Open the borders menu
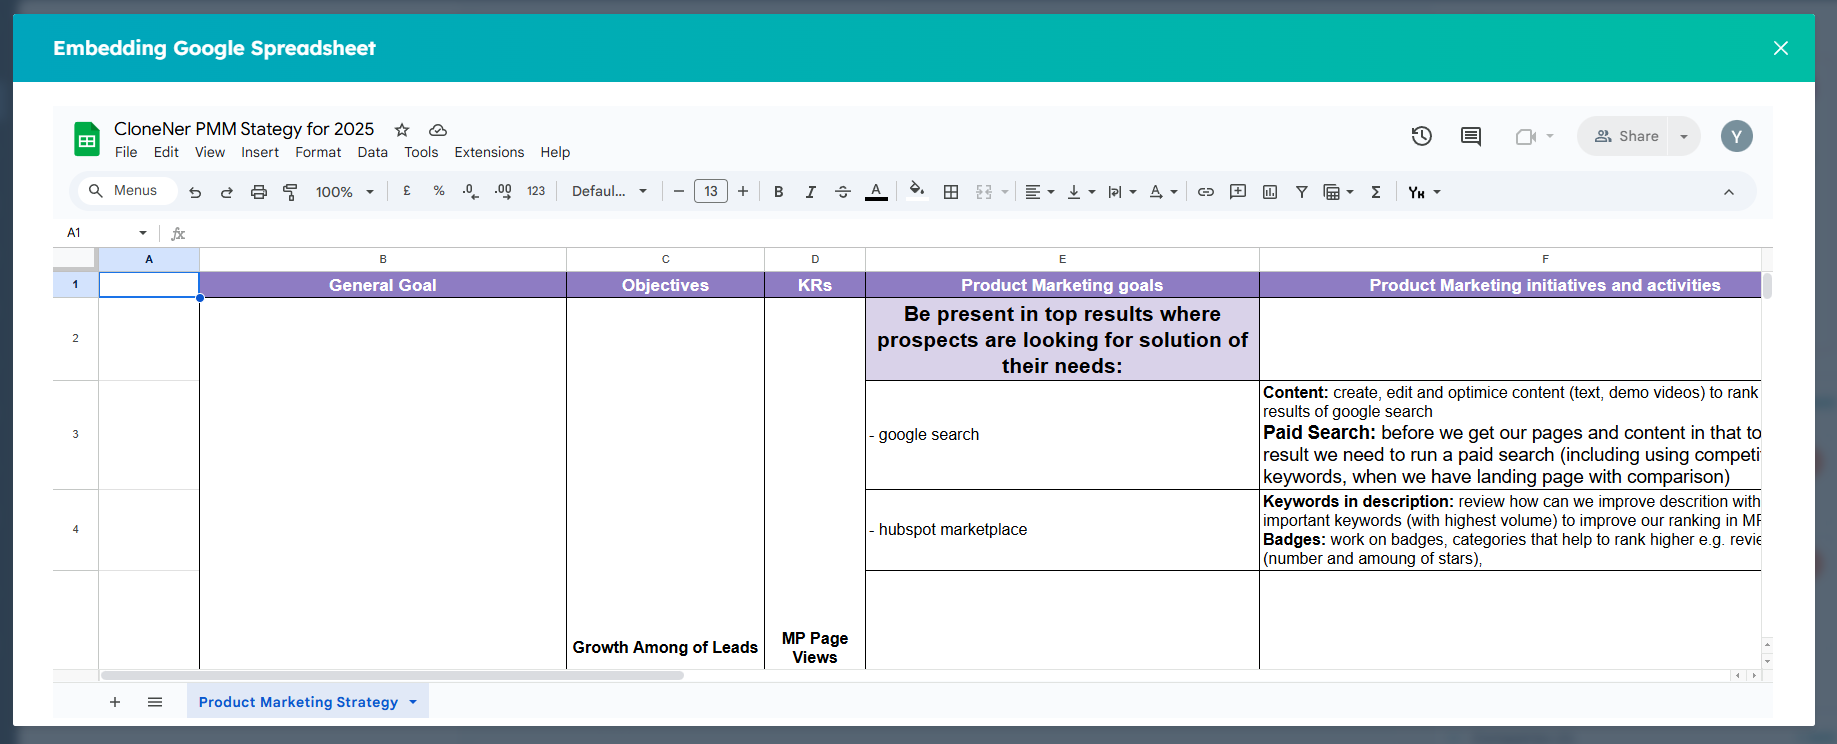 click(x=951, y=192)
